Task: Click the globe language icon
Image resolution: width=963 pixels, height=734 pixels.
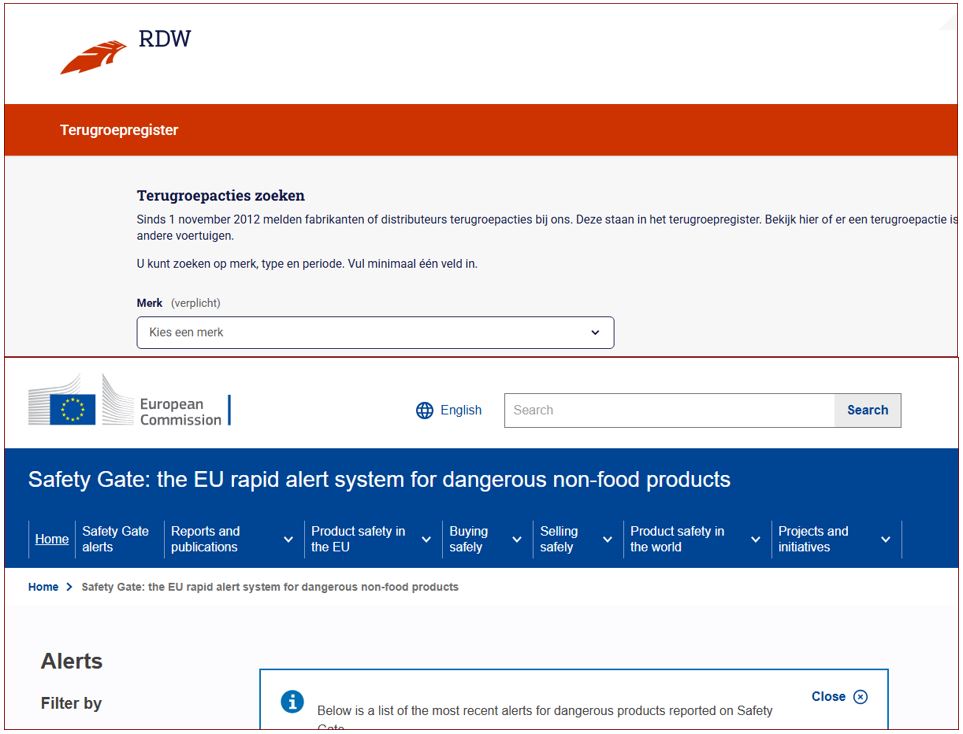Action: click(424, 410)
